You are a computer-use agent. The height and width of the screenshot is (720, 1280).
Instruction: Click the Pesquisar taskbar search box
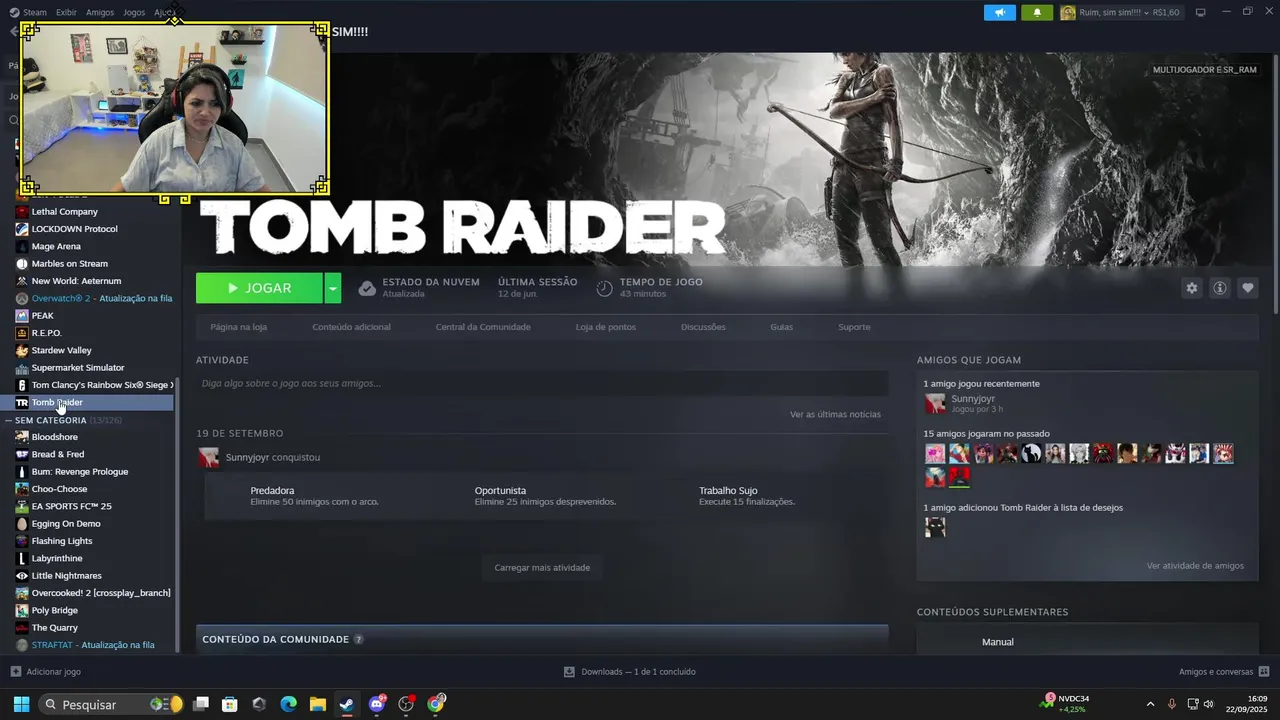click(x=112, y=704)
